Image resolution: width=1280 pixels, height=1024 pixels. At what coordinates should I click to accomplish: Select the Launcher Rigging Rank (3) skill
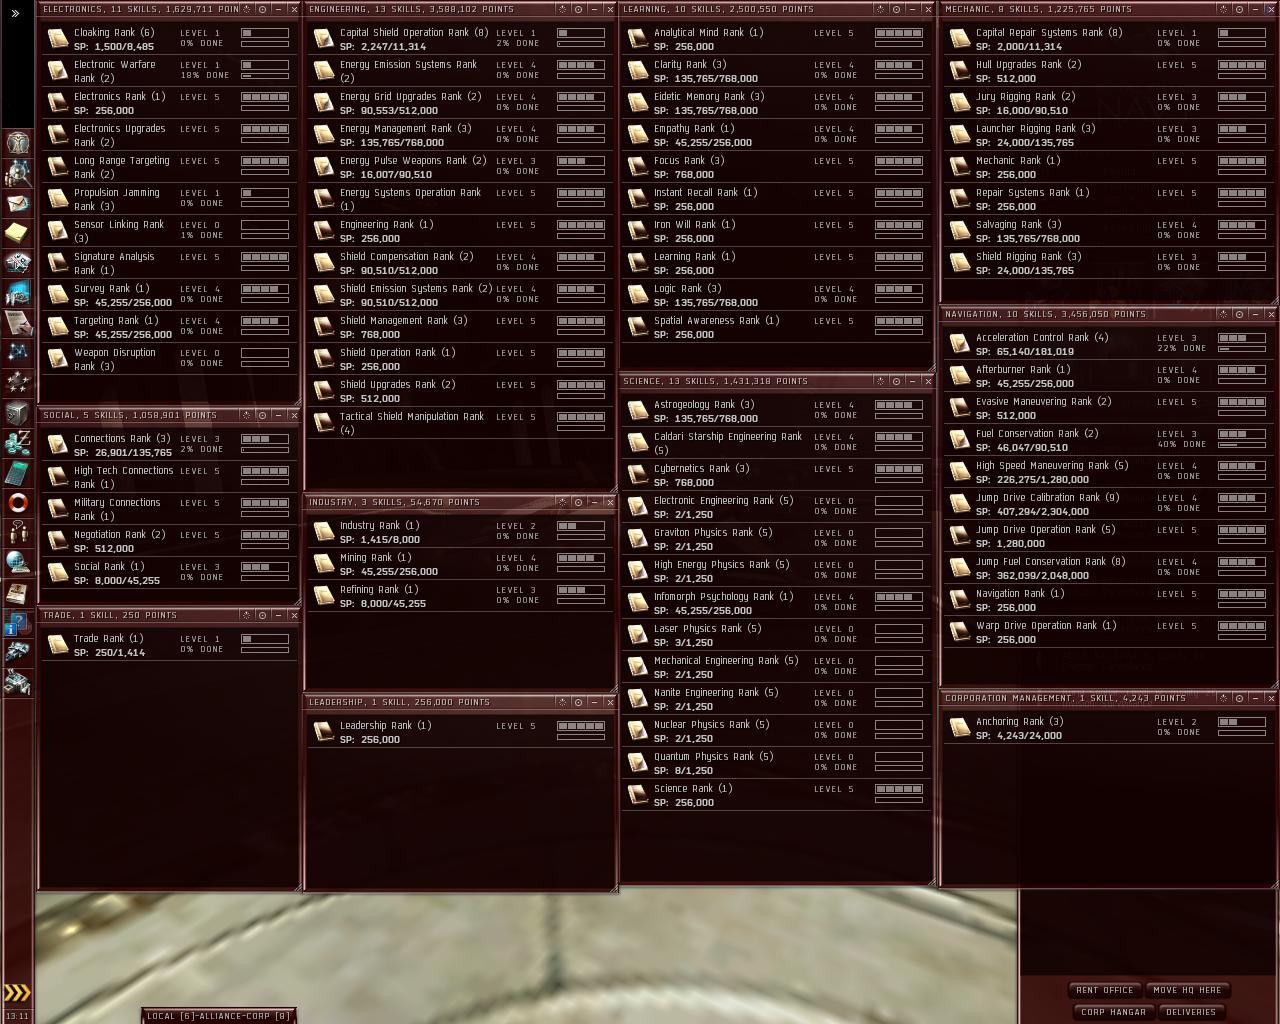1108,135
